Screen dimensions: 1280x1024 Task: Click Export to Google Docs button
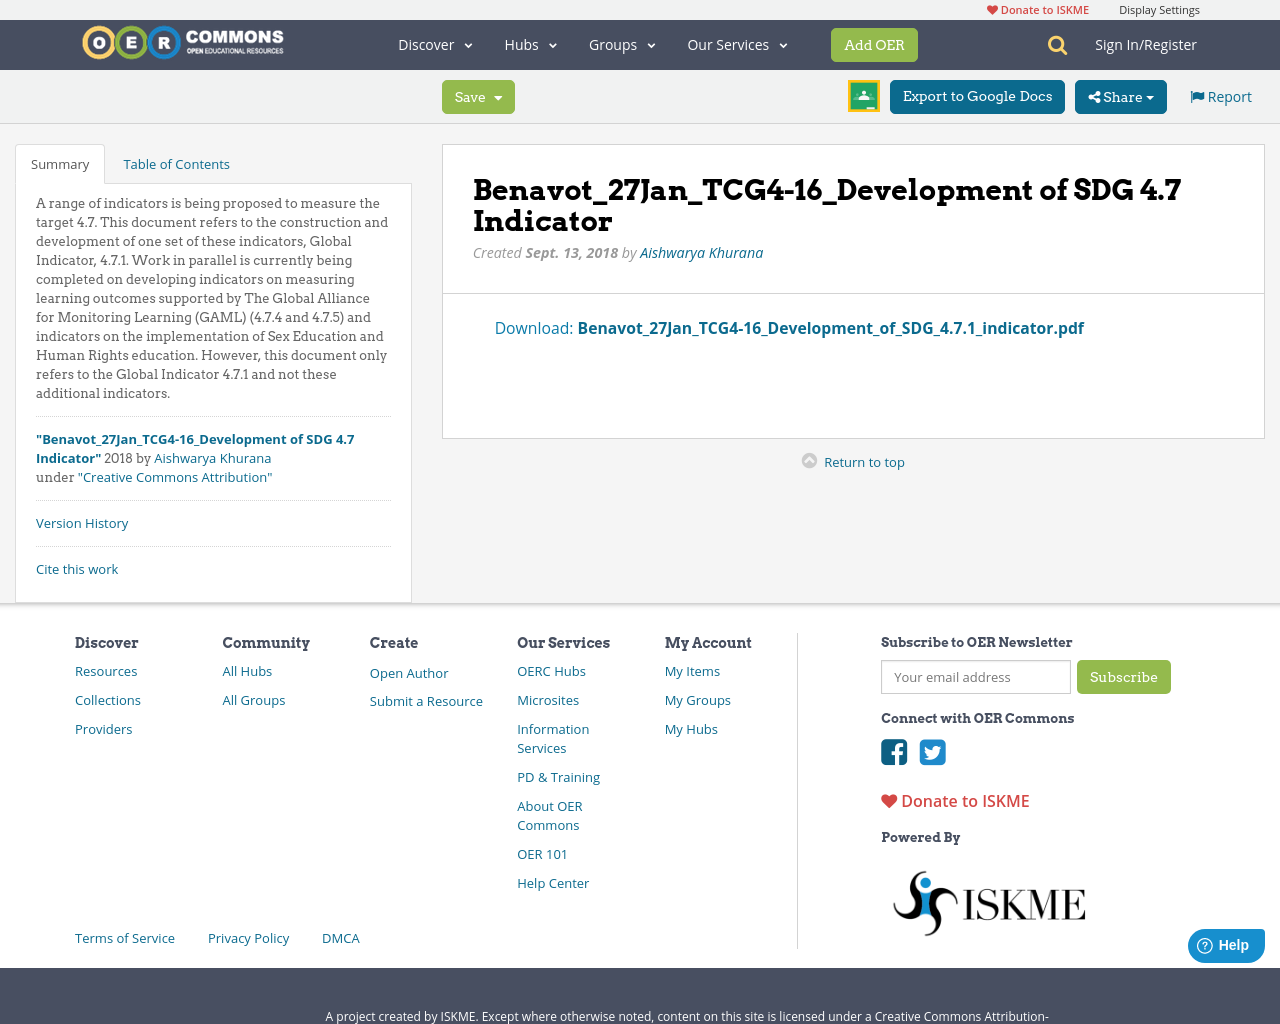977,97
